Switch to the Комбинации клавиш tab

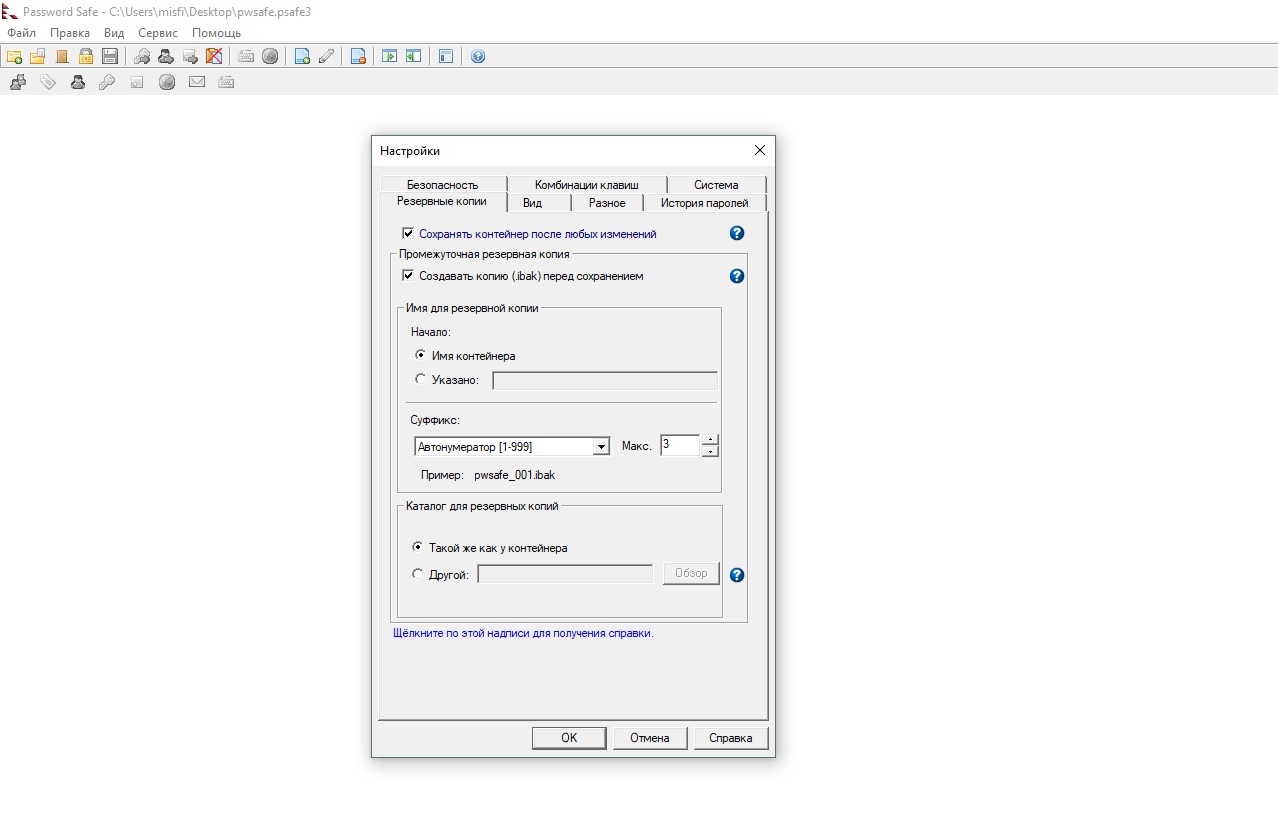point(586,185)
